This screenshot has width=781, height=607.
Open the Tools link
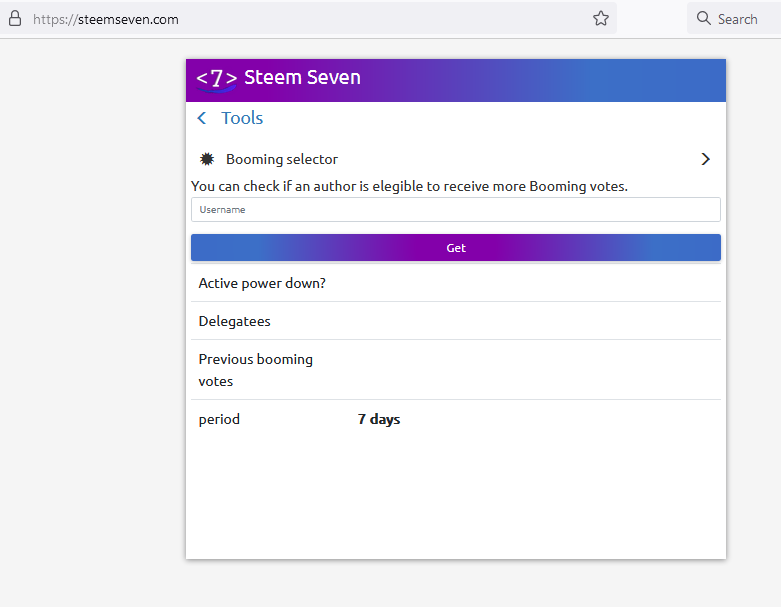[242, 118]
